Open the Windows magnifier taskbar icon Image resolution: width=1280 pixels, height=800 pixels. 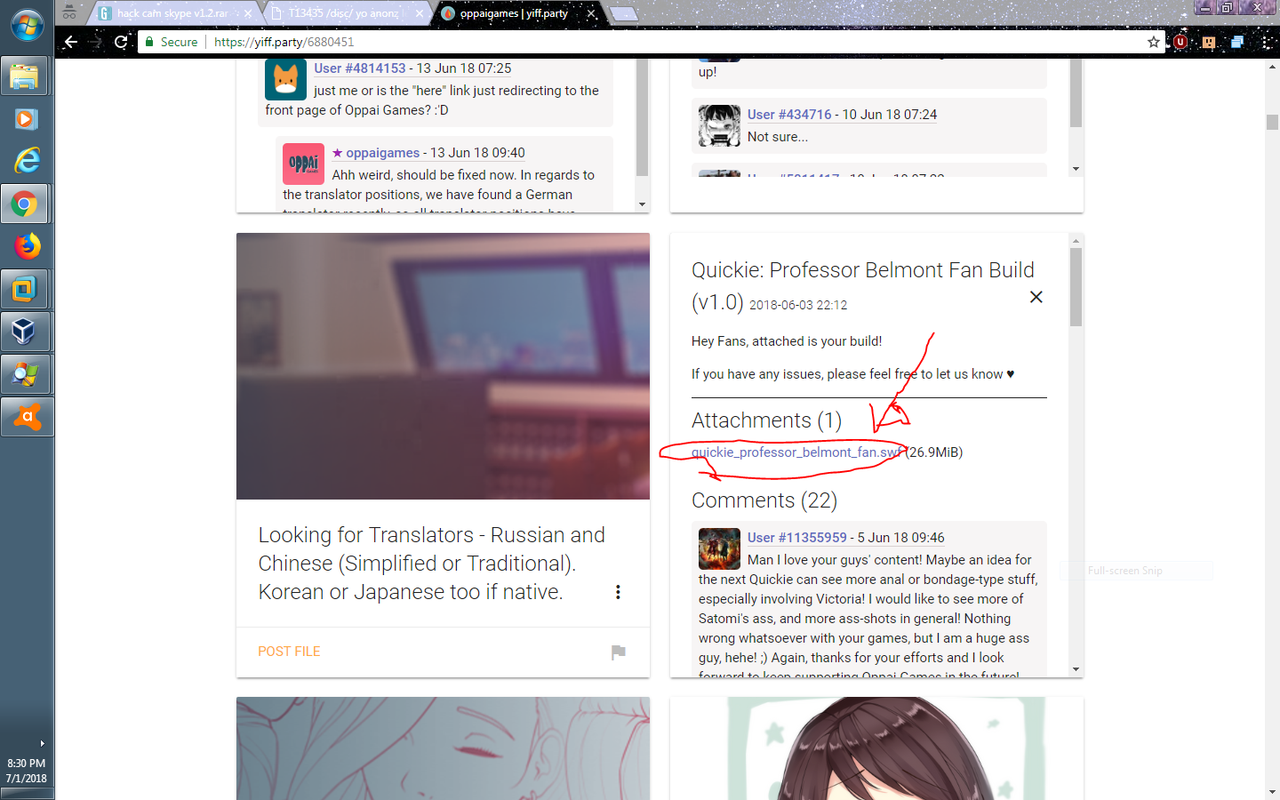[x=25, y=373]
